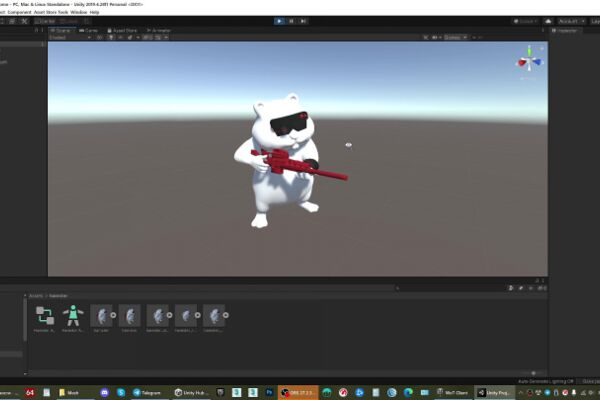
Task: Open the Animator tab
Action: [159, 30]
